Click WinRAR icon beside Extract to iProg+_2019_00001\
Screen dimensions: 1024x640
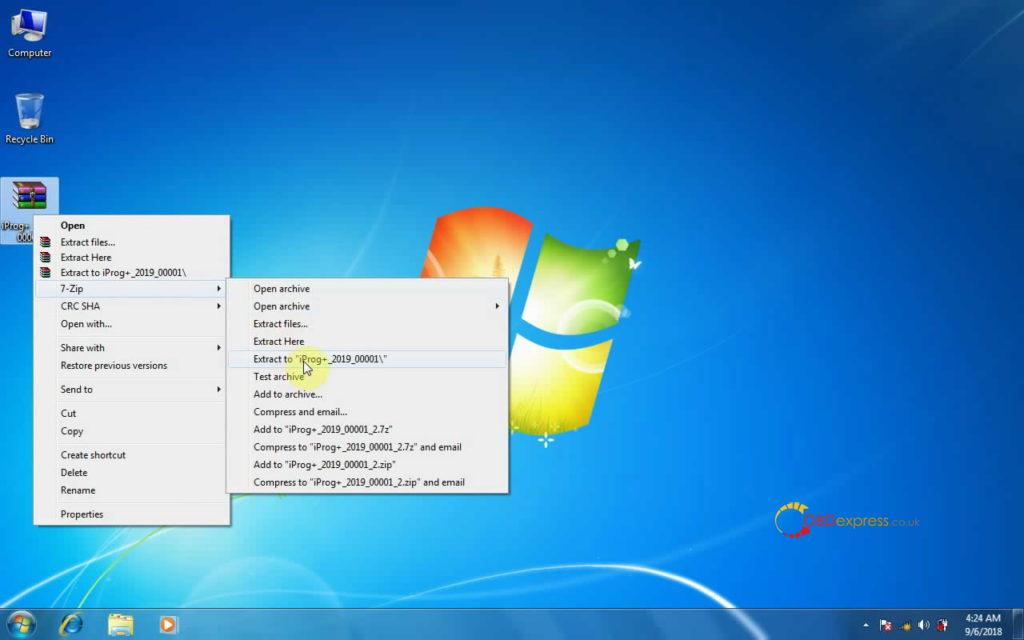[45, 272]
